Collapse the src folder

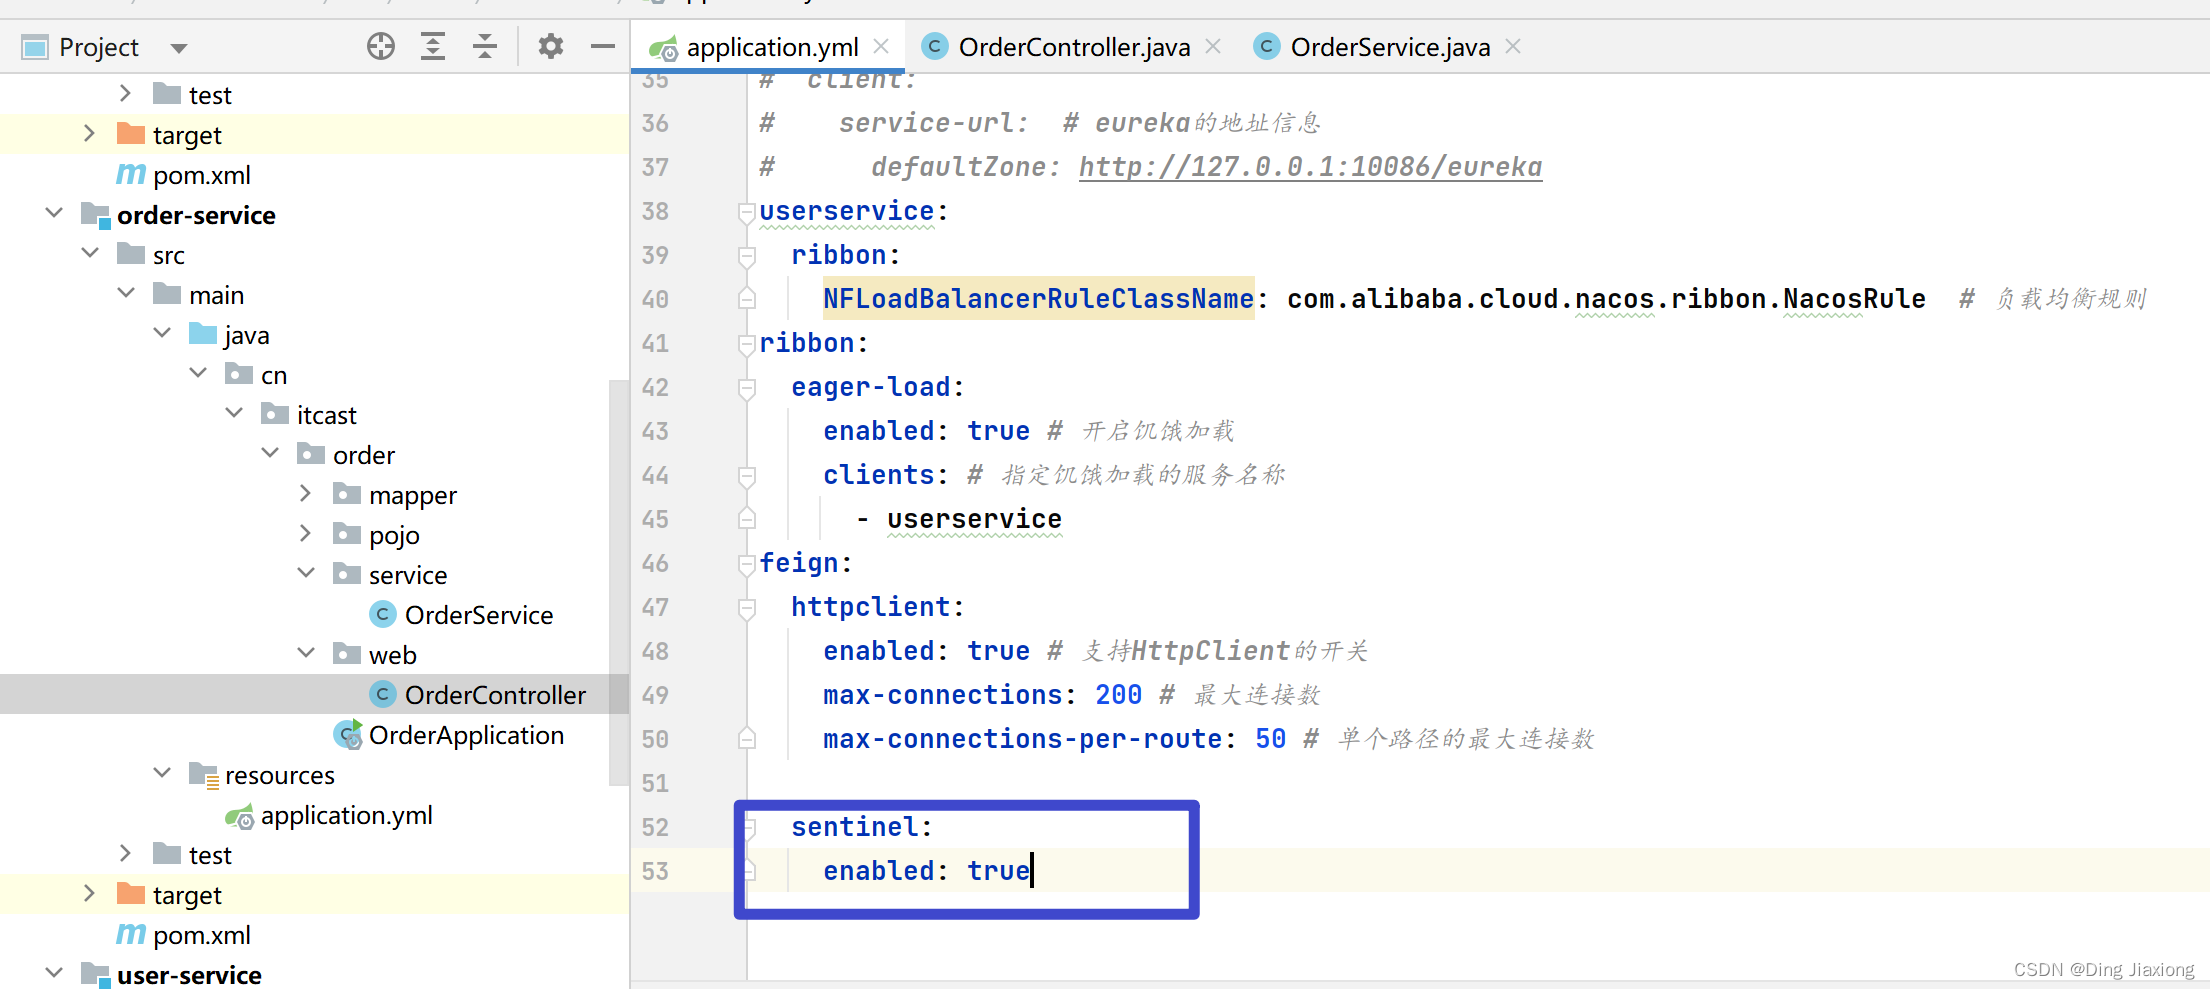click(x=90, y=253)
